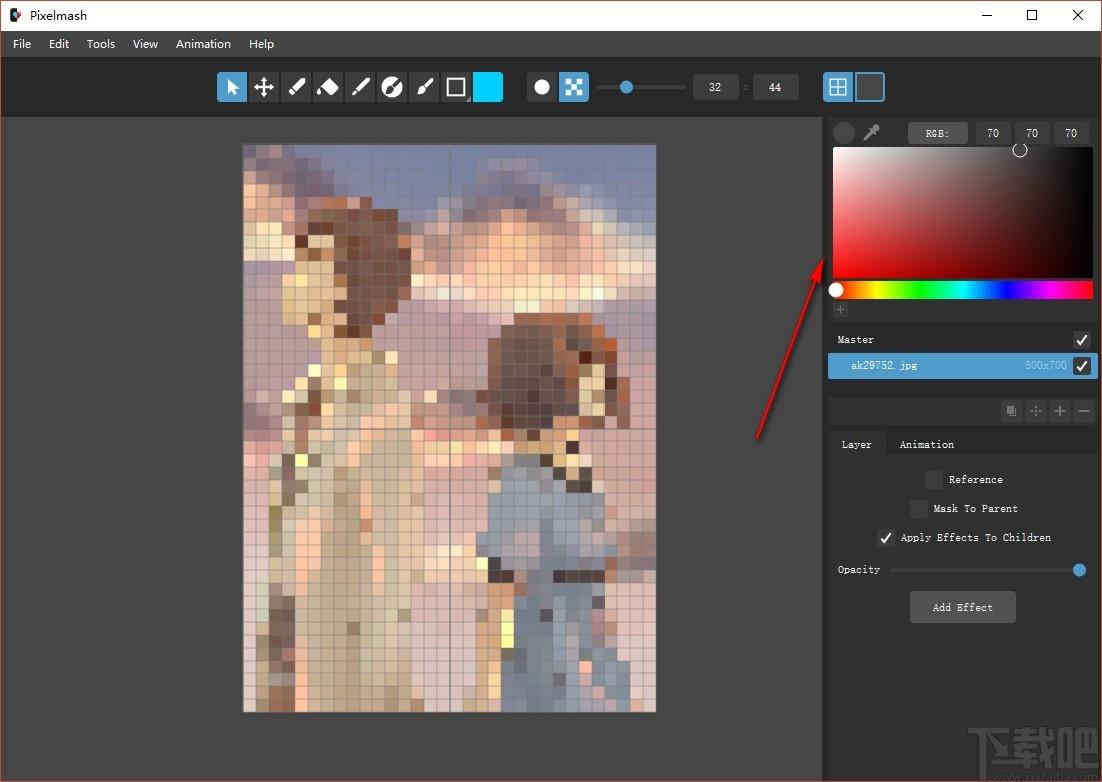Viewport: 1102px width, 782px height.
Task: Switch to the single pane view button
Action: (869, 87)
